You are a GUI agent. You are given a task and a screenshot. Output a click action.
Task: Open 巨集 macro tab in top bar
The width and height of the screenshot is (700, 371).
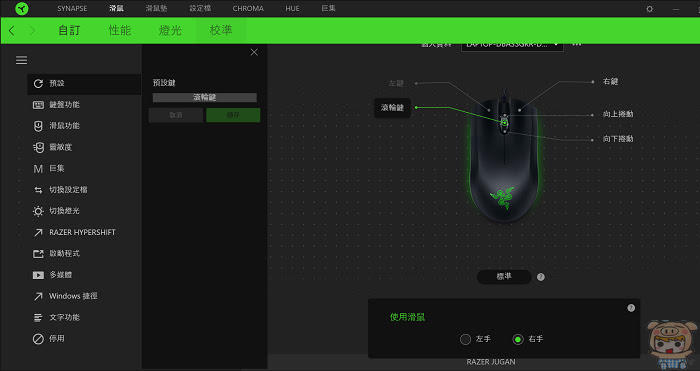329,8
